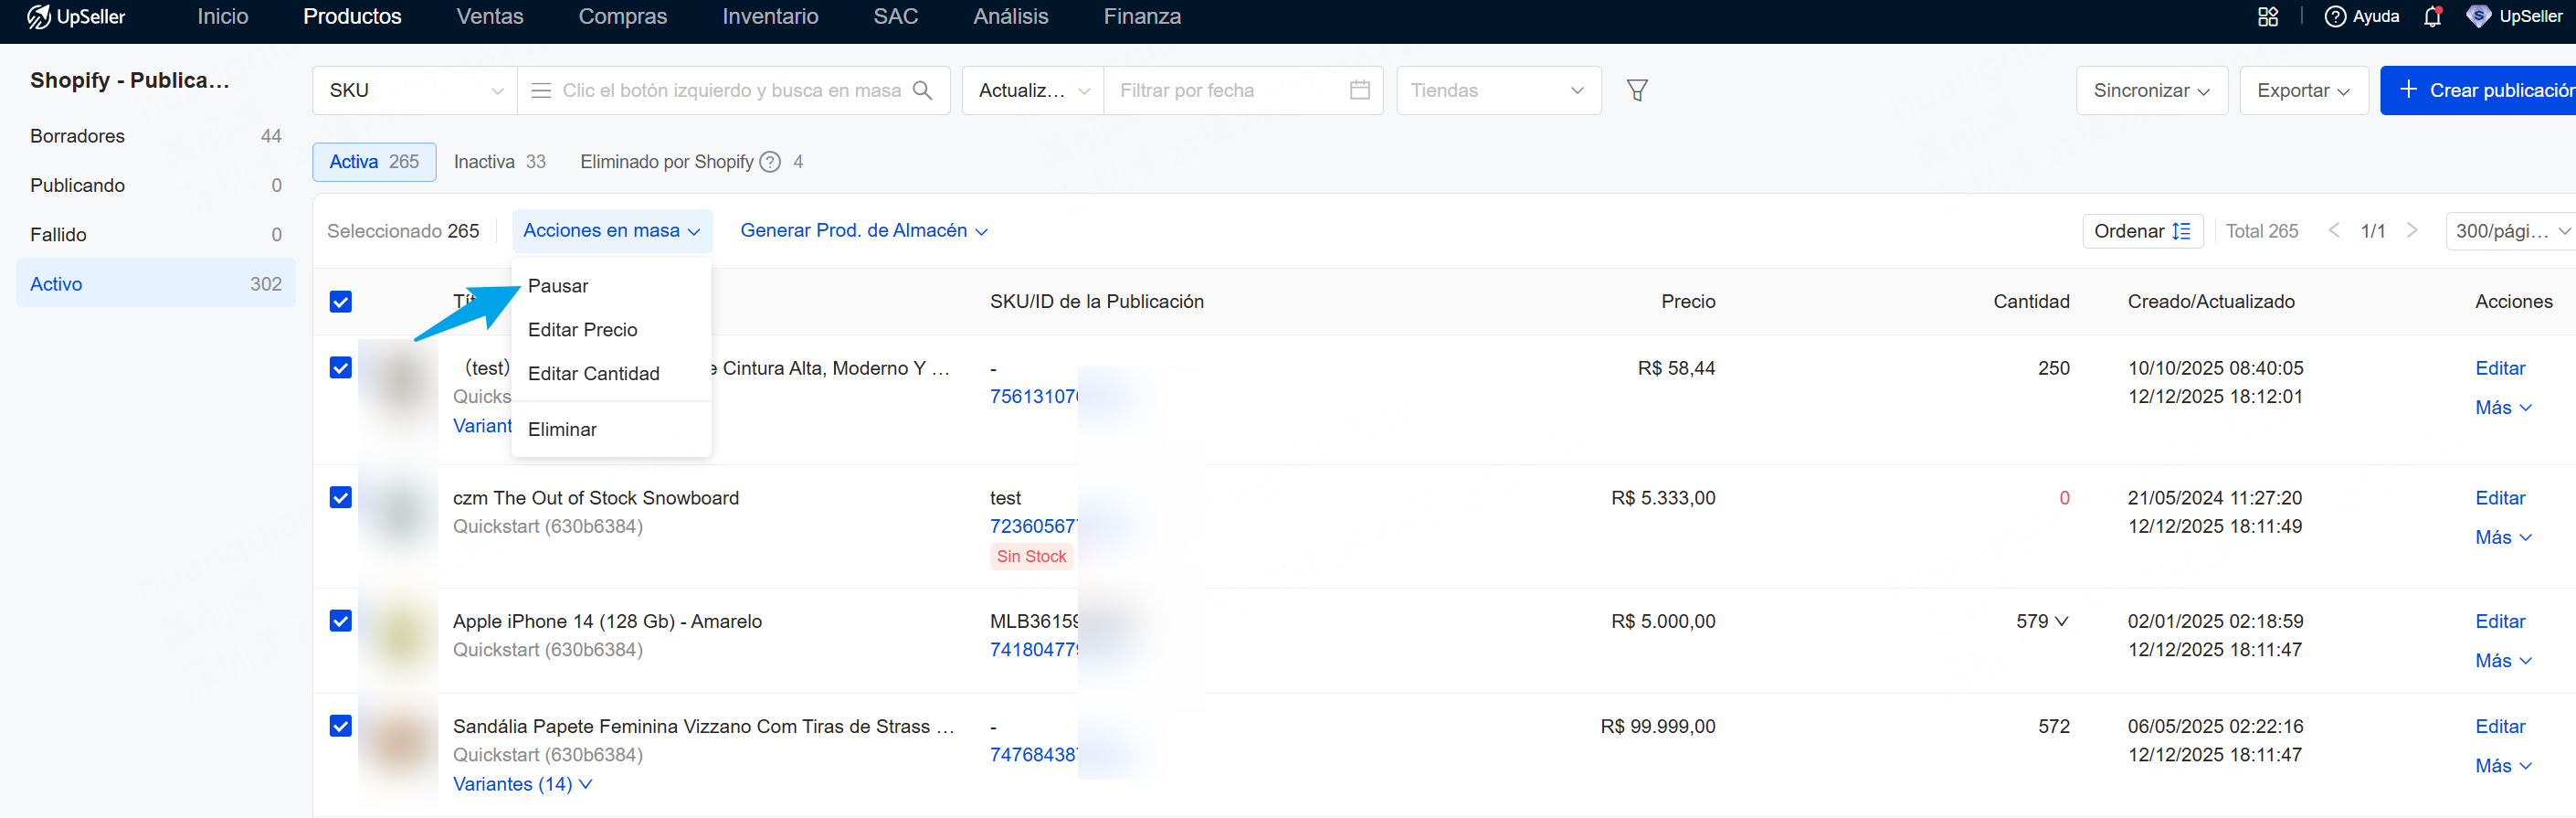
Task: Switch to the Inactiva 33 tab
Action: coord(500,162)
